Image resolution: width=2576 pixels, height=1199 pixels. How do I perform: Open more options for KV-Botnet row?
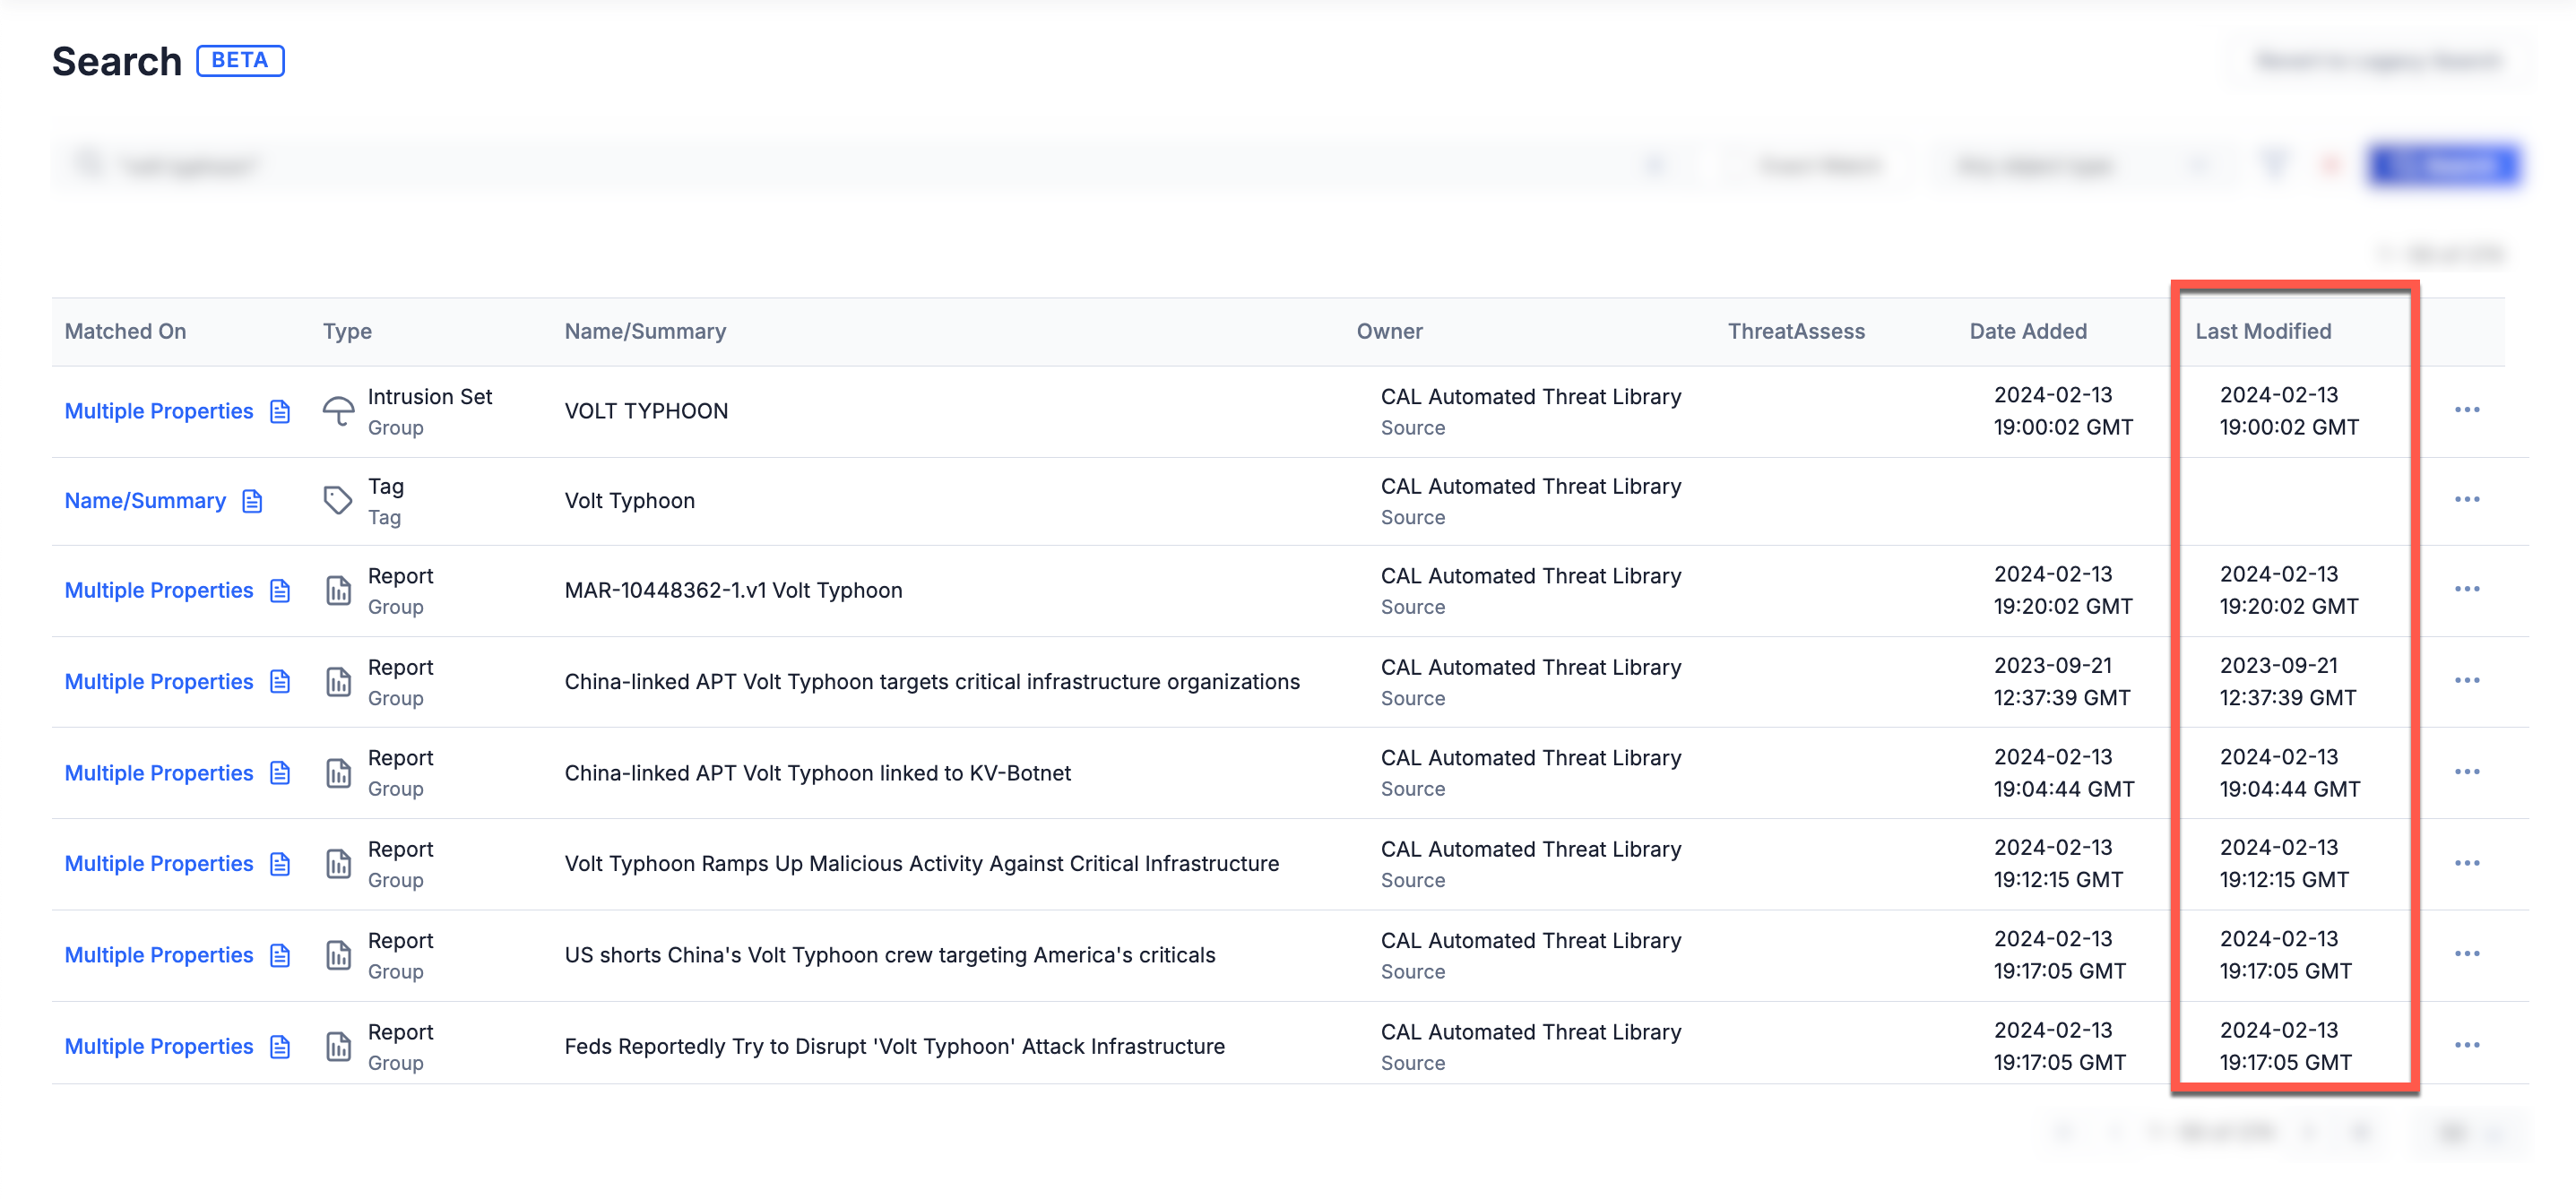(x=2466, y=772)
